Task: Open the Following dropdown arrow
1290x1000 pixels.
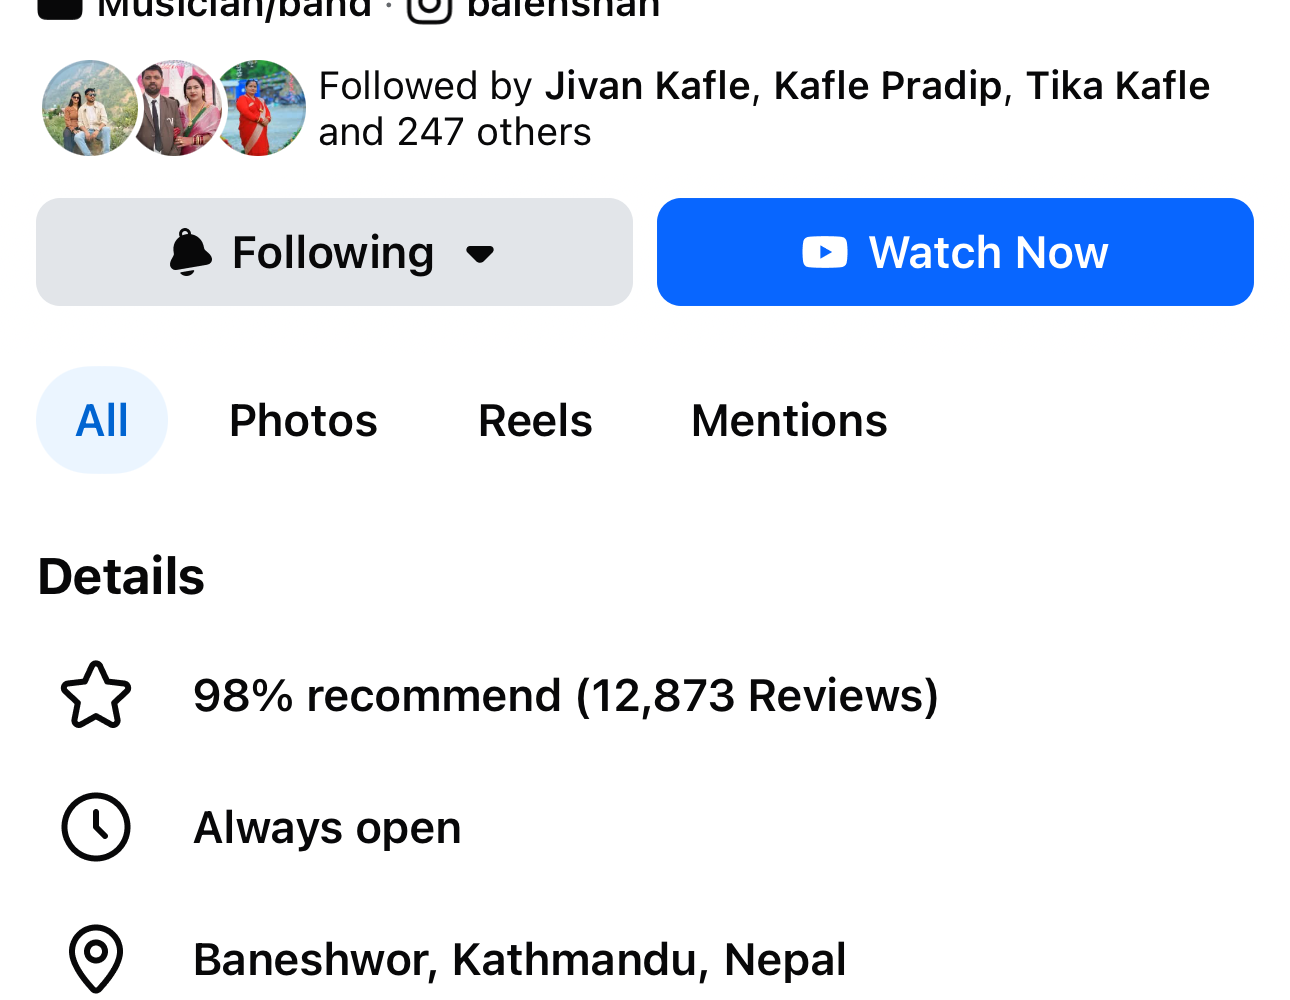Action: [x=480, y=253]
